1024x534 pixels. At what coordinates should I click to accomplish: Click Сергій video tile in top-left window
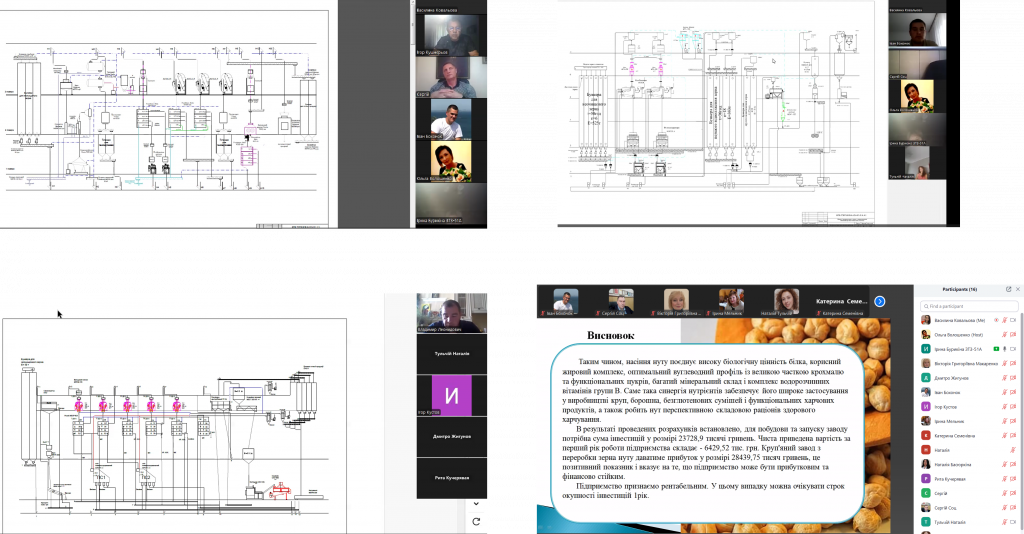452,76
